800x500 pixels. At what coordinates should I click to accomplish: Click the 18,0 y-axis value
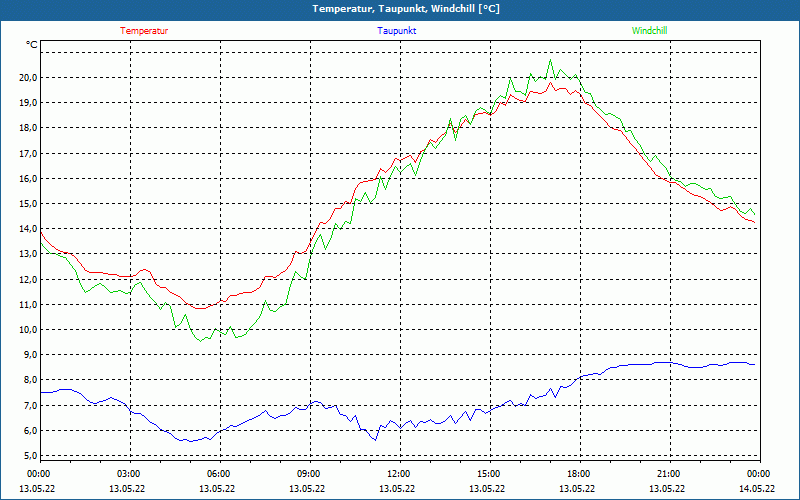[x=28, y=128]
